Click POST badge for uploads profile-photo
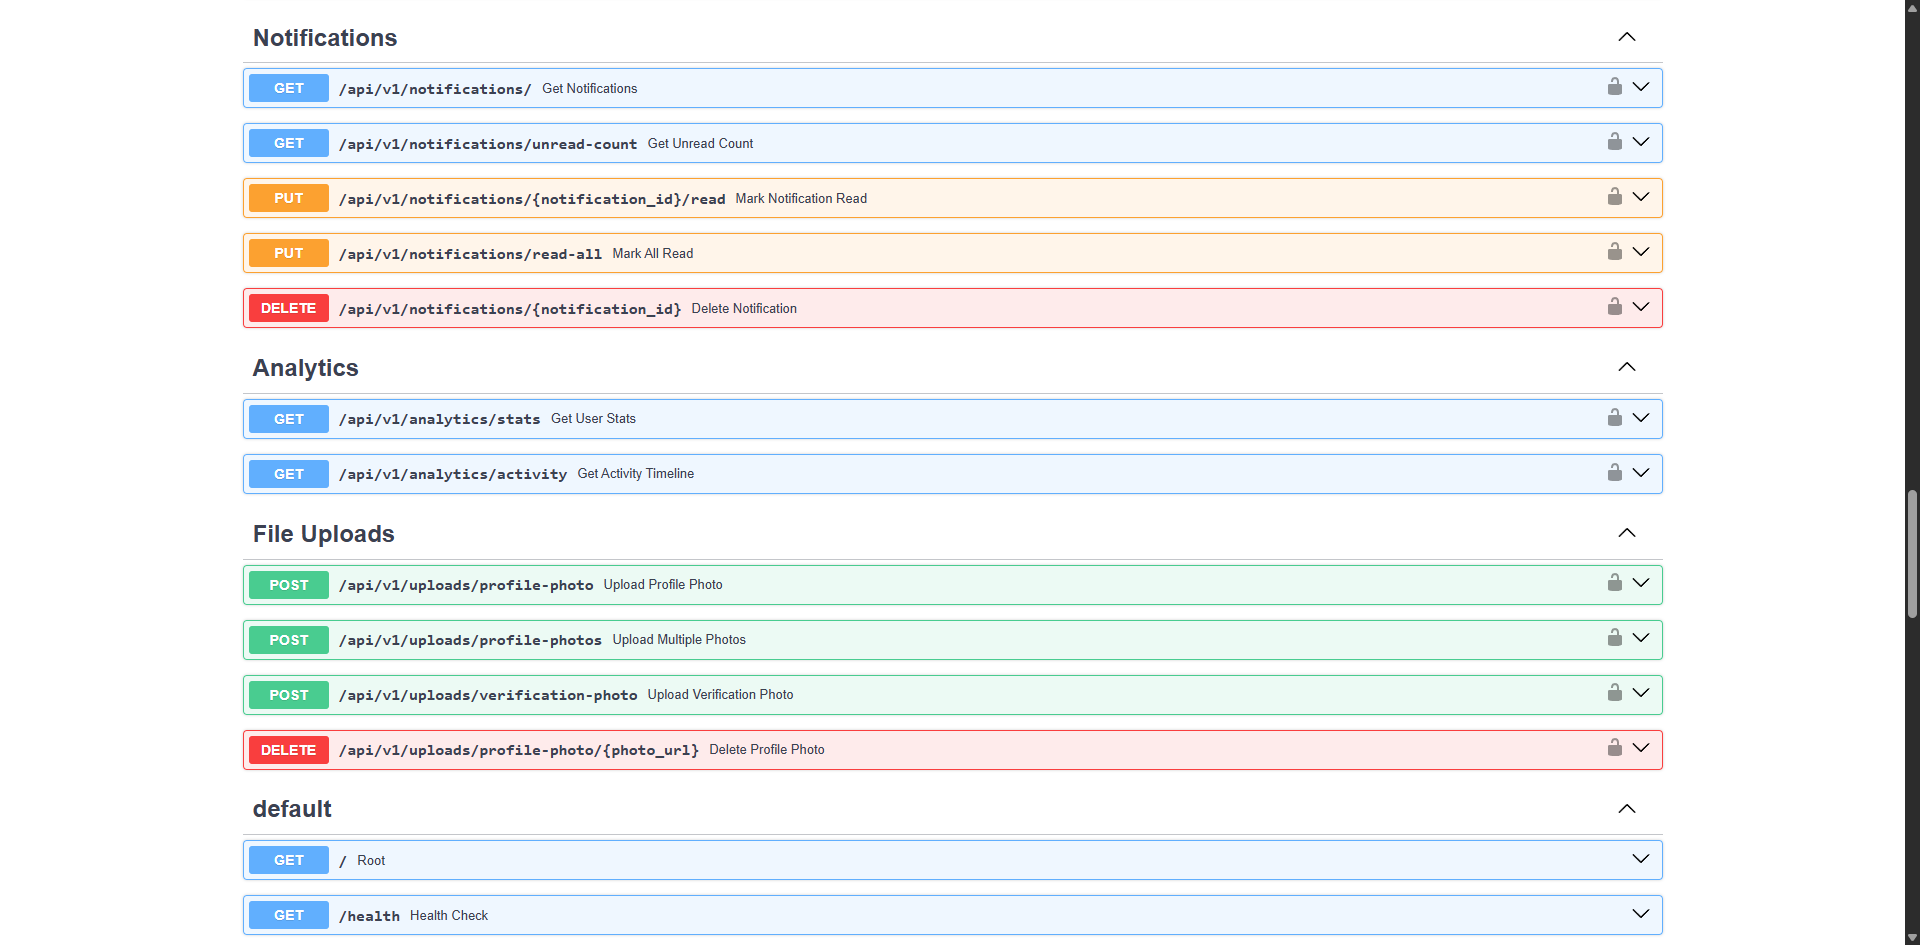1920x945 pixels. [289, 585]
